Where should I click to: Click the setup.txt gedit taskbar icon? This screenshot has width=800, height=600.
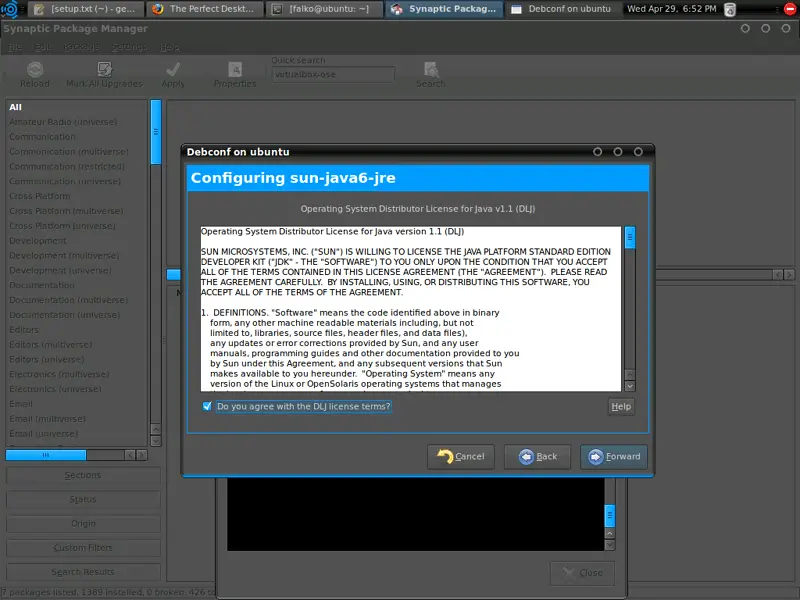tap(37, 9)
